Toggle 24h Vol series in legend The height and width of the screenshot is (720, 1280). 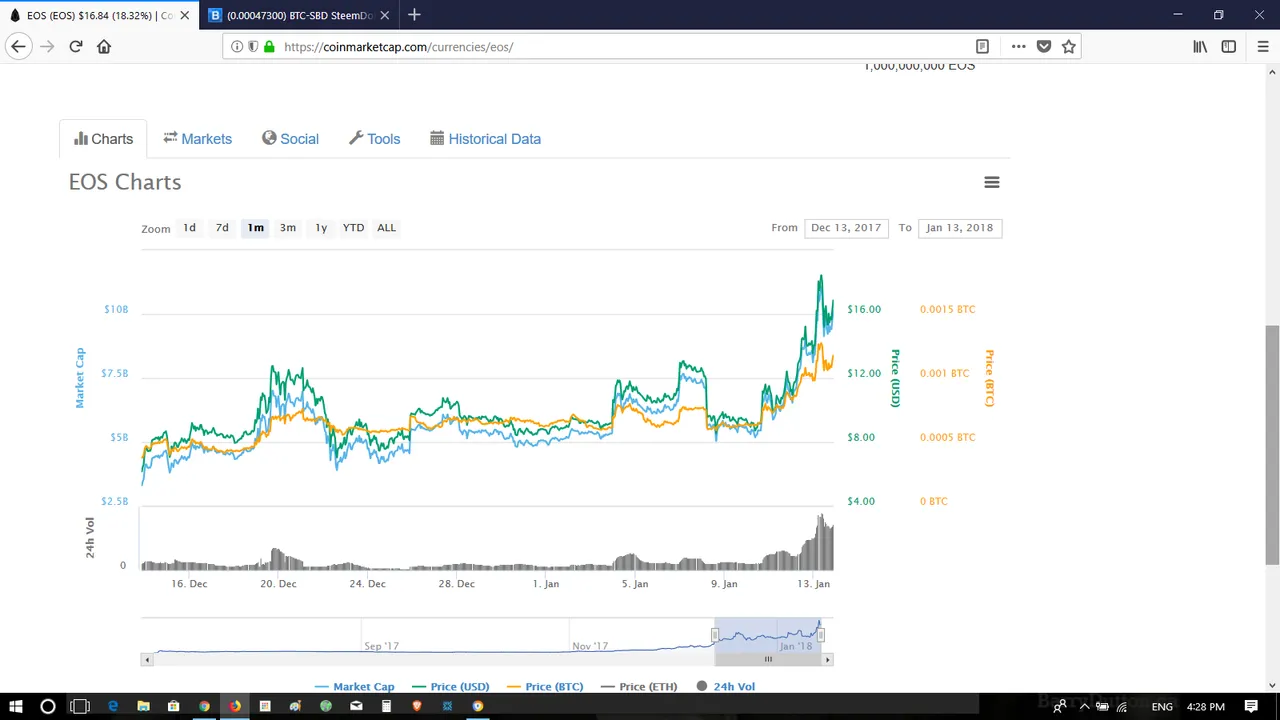(726, 687)
